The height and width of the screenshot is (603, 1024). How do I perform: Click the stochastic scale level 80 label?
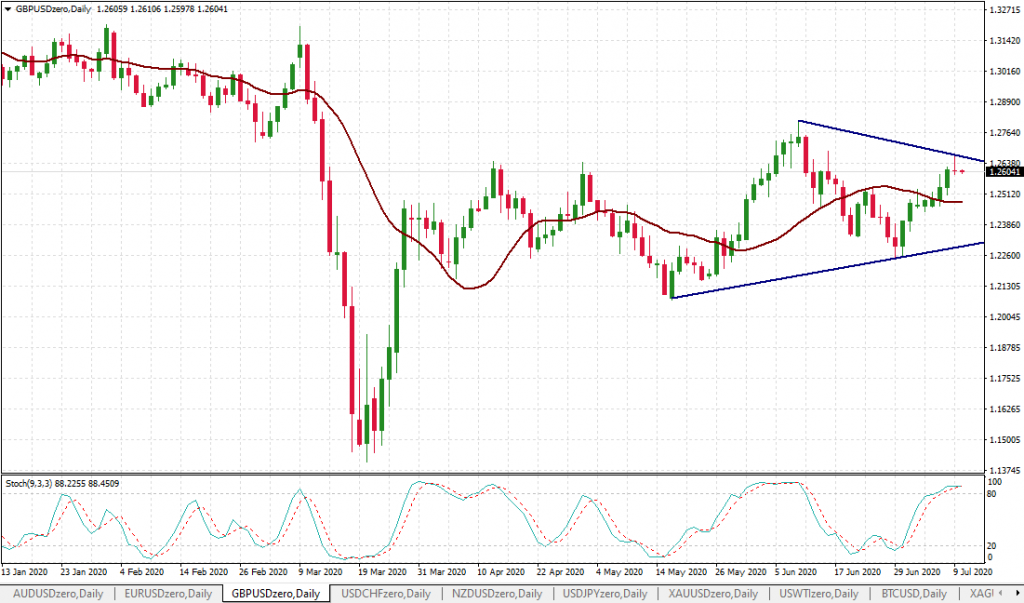(992, 494)
